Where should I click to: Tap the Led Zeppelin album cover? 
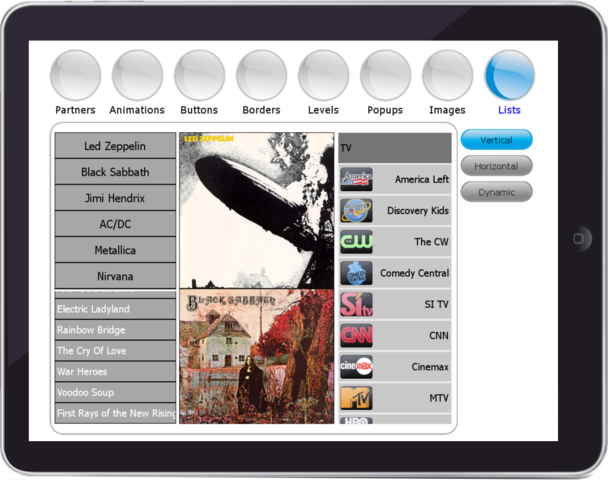click(256, 210)
